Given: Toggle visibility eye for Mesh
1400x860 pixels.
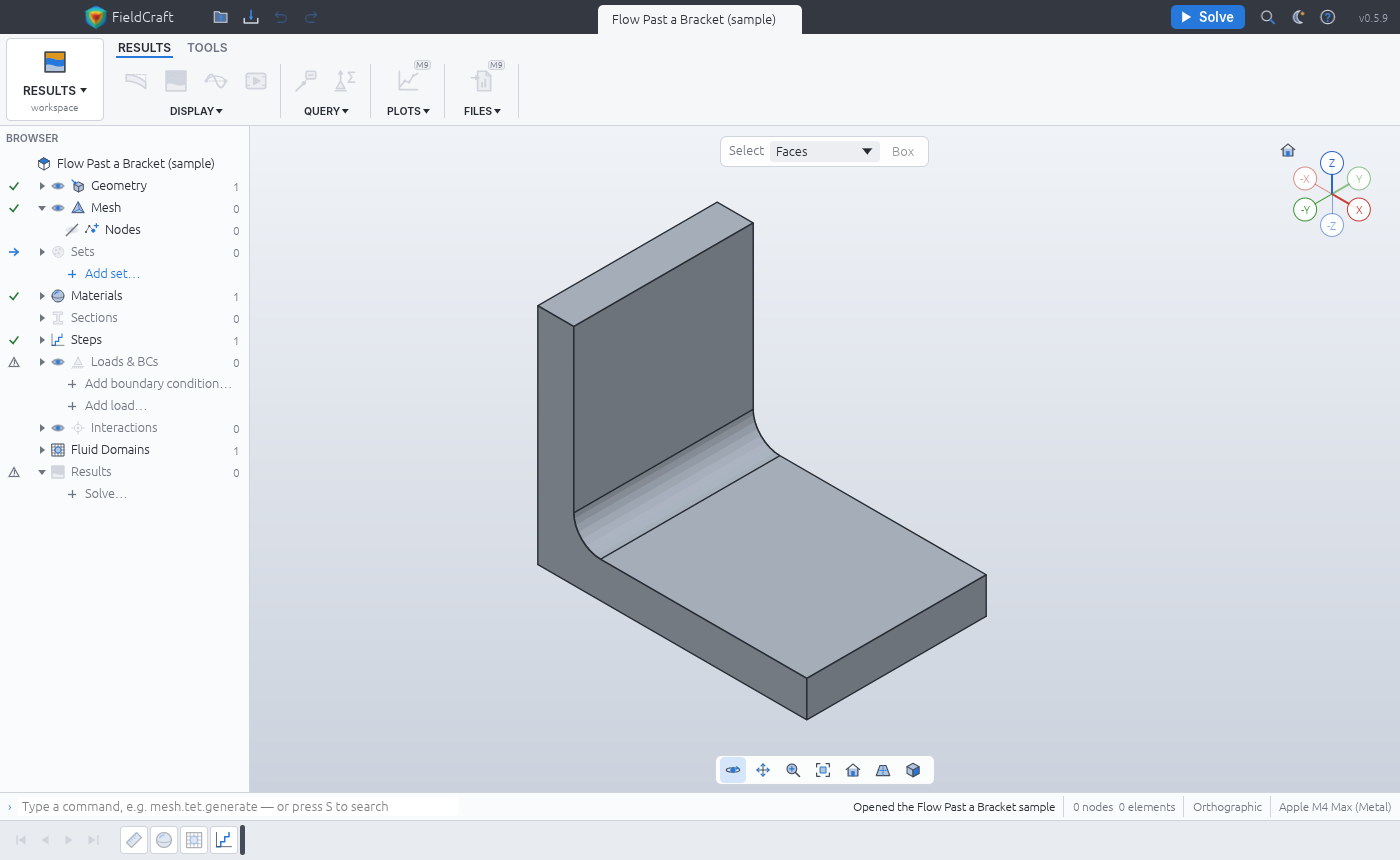Looking at the screenshot, I should click(x=58, y=208).
